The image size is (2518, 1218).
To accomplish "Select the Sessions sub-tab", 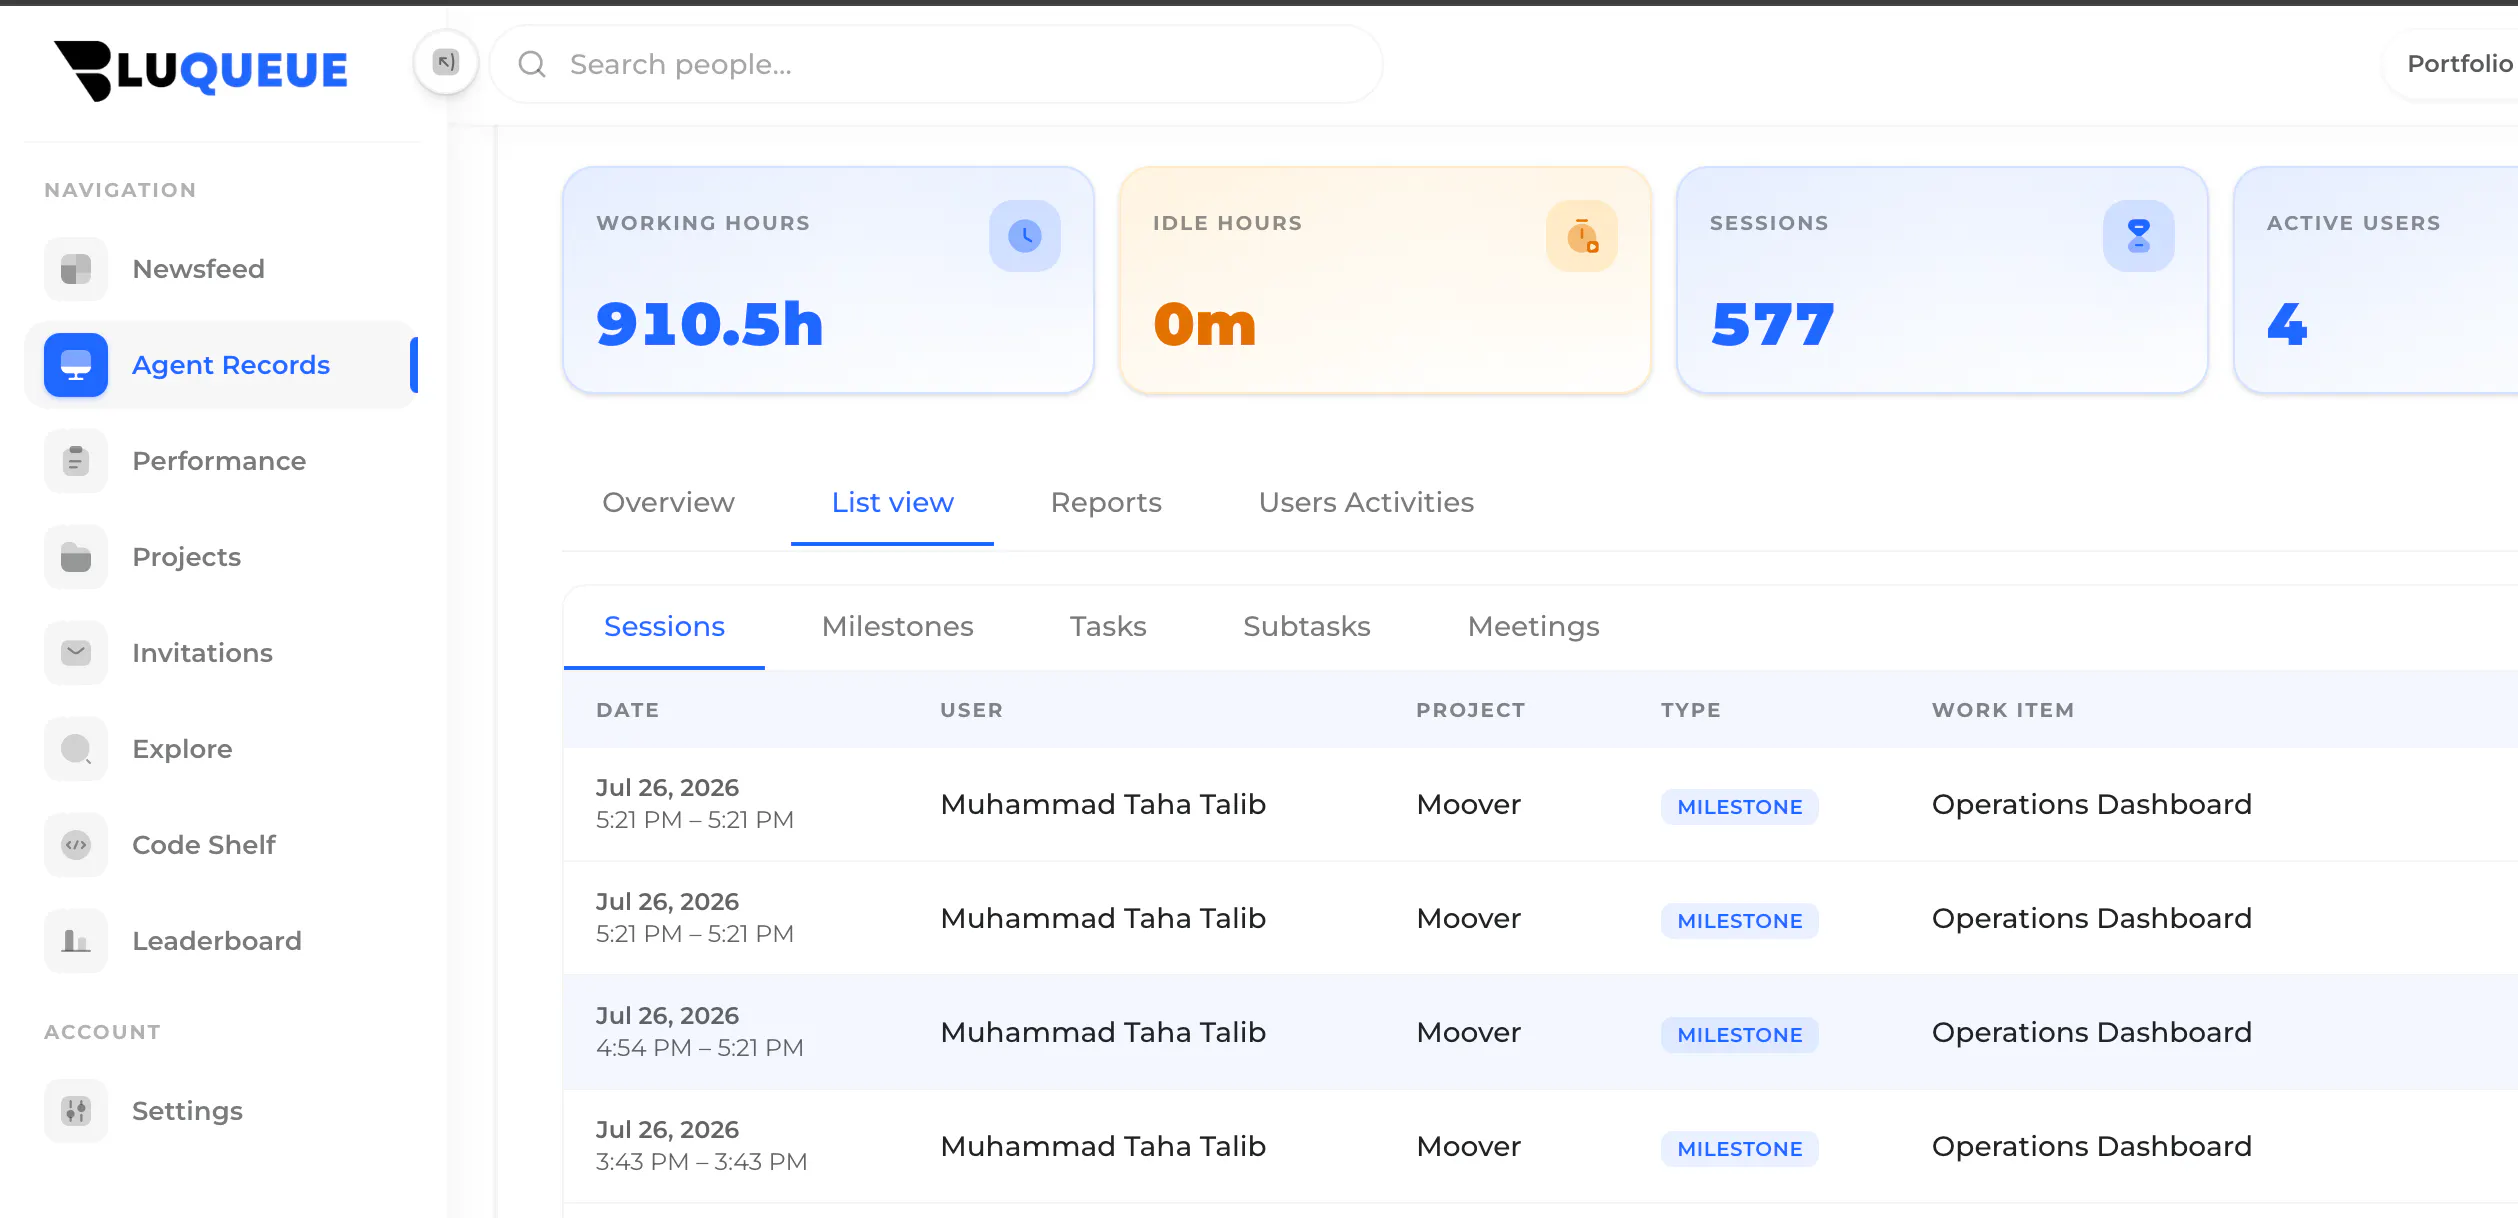I will pos(664,626).
